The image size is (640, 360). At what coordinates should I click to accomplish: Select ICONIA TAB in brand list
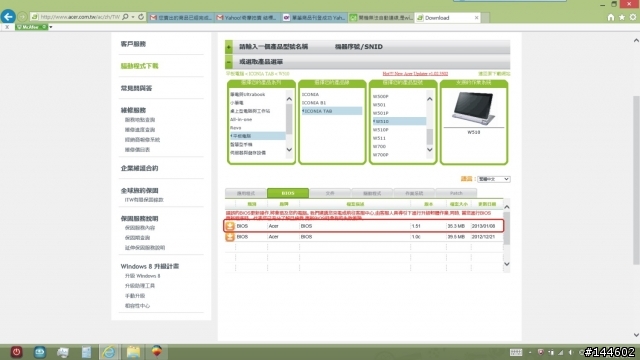[x=331, y=111]
